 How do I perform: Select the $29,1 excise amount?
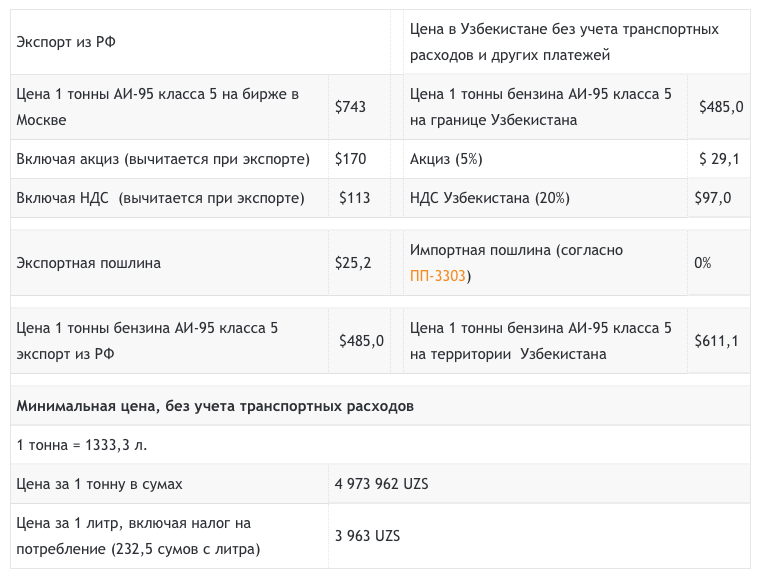pos(720,159)
